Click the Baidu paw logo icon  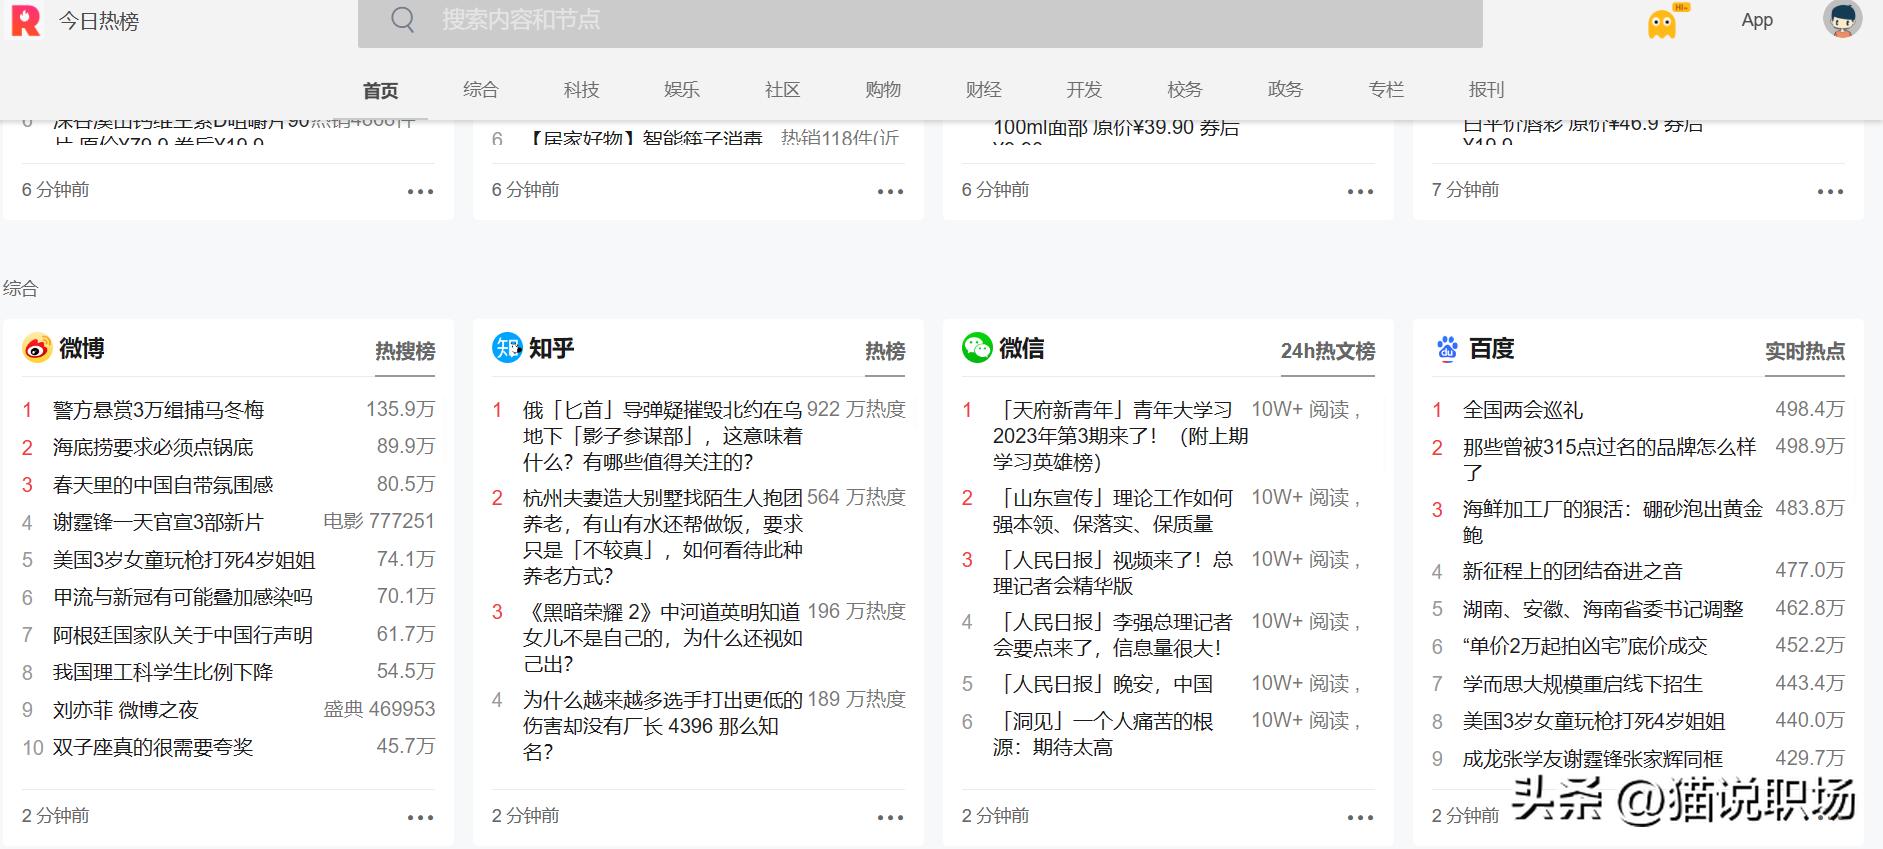tap(1447, 348)
